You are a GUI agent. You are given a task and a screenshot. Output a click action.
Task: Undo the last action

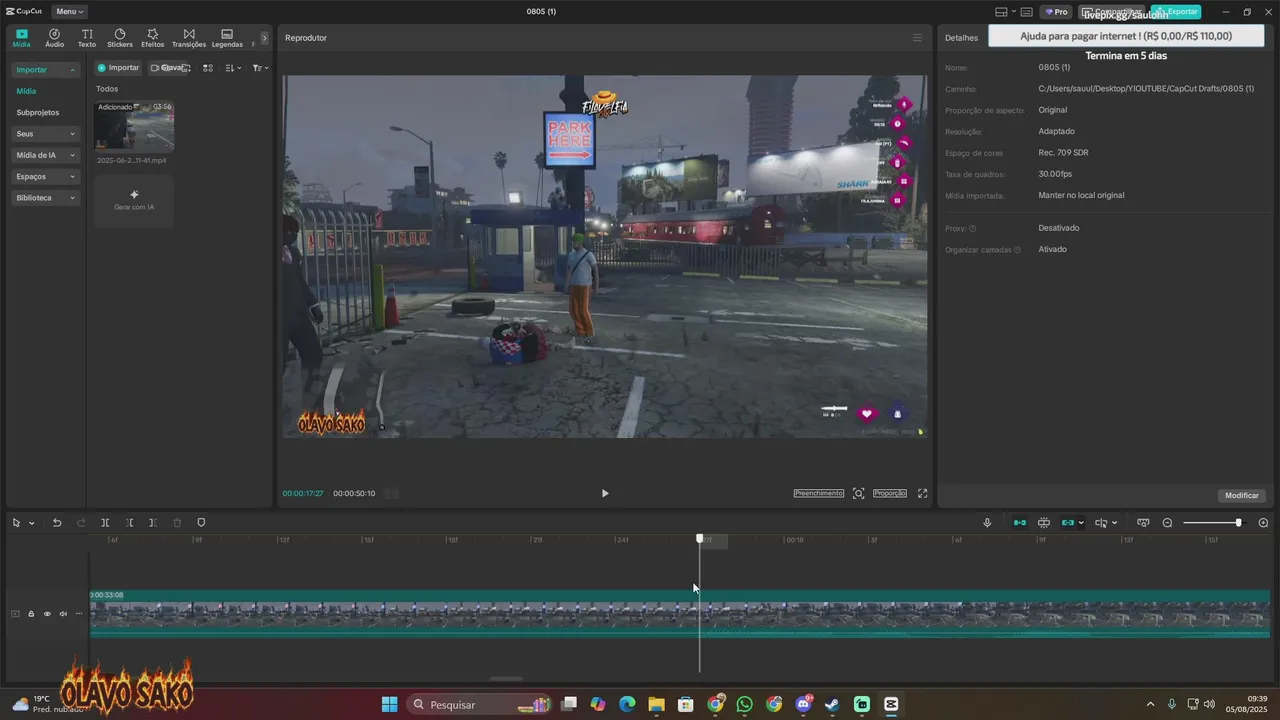click(x=57, y=523)
